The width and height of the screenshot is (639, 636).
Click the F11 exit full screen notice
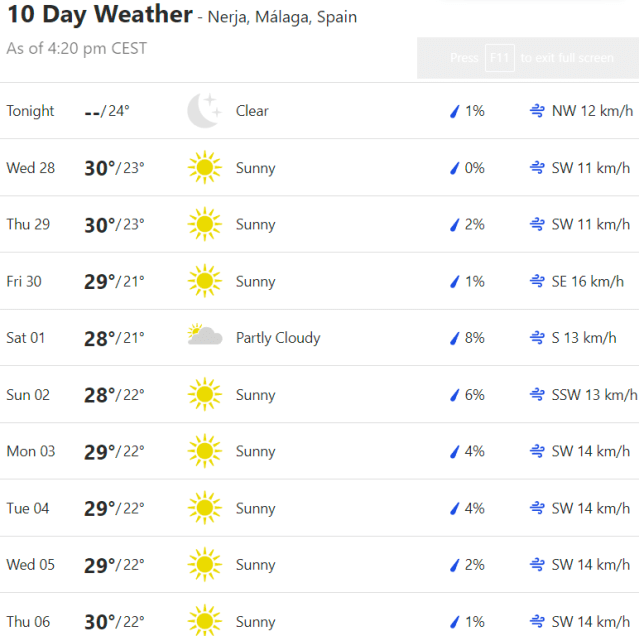tap(530, 58)
